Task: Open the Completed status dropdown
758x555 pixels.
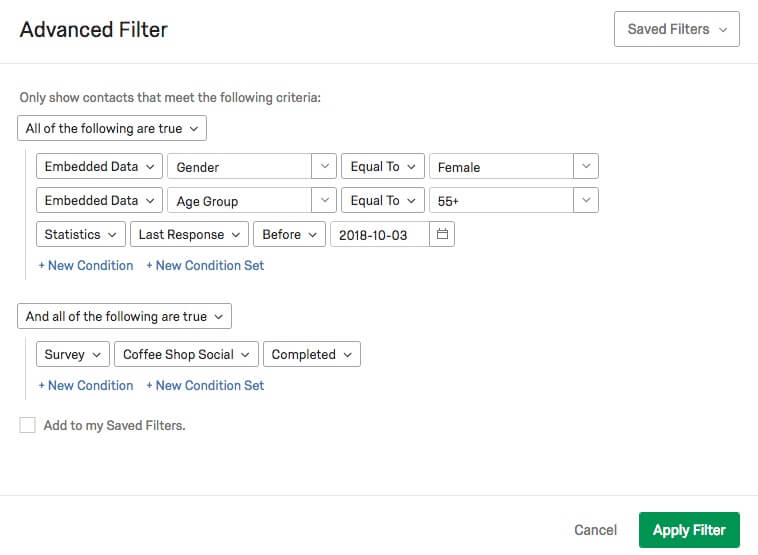Action: tap(312, 354)
